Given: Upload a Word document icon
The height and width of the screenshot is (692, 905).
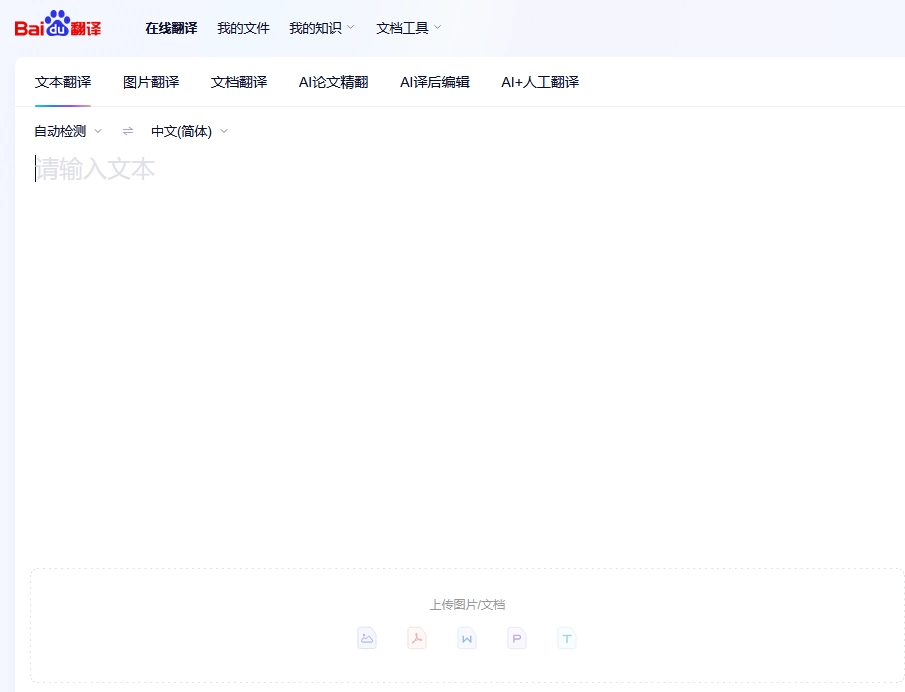Looking at the screenshot, I should [x=467, y=638].
